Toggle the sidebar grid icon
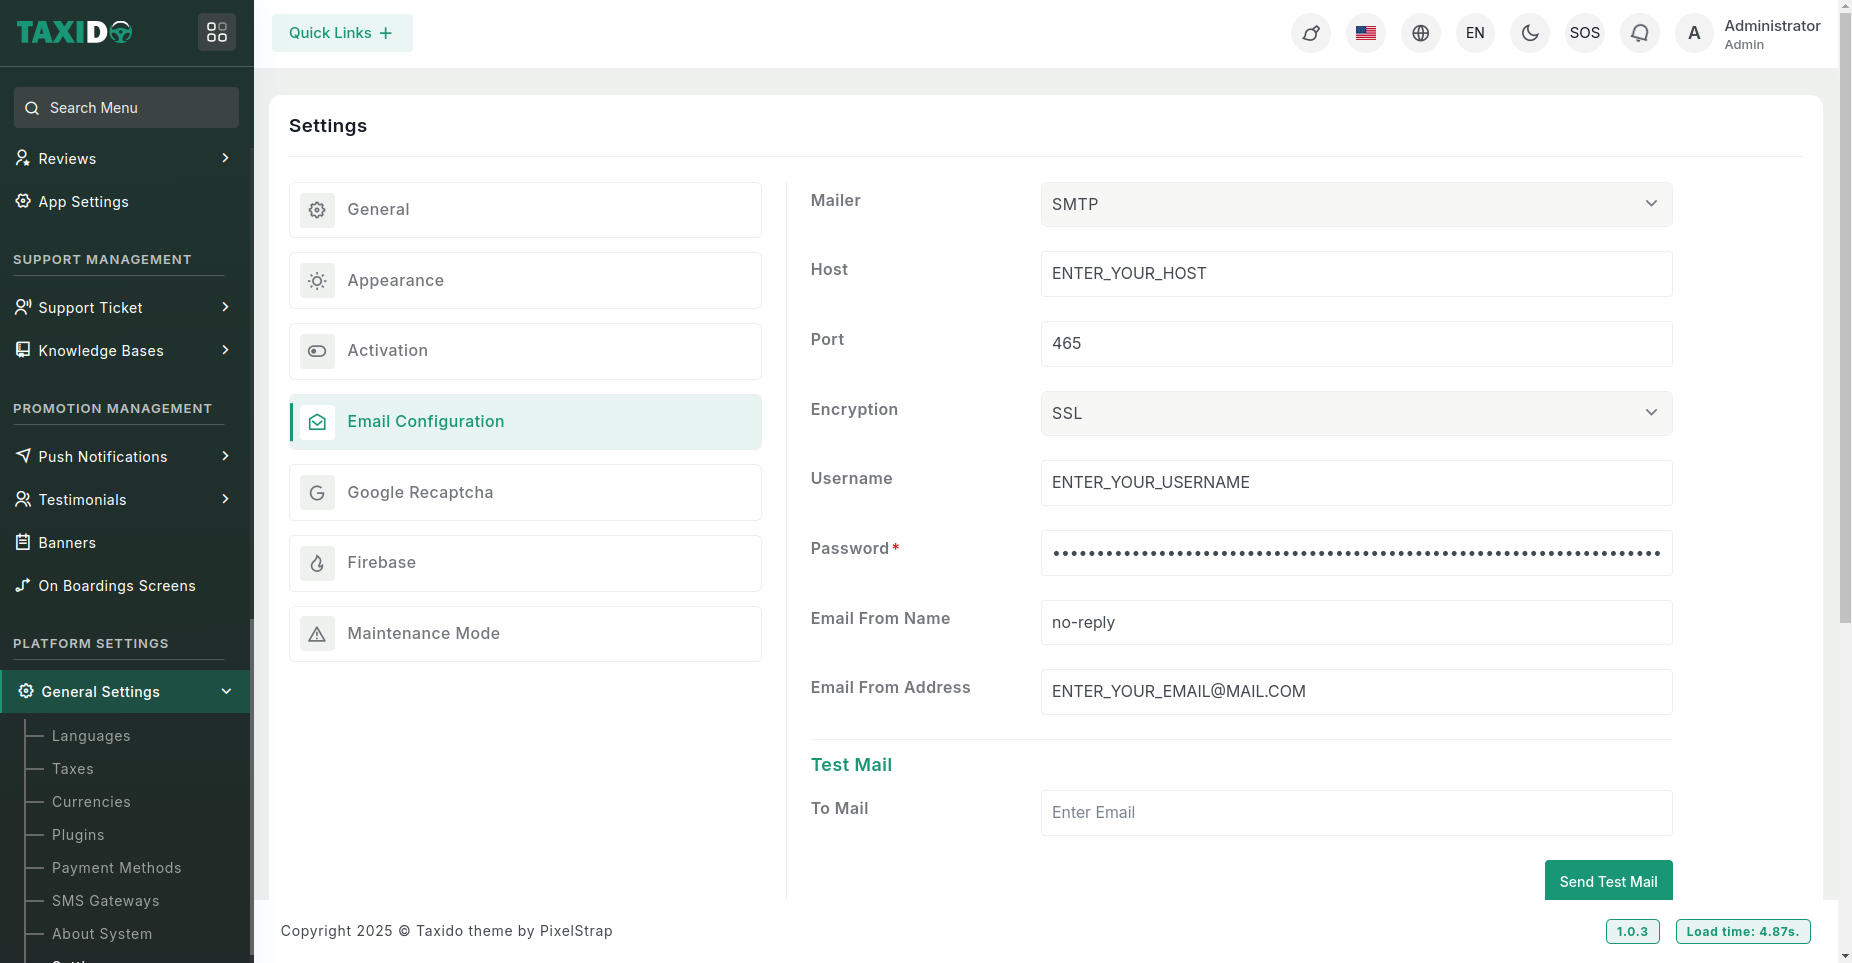Screen dimensions: 1852x963 tap(217, 33)
